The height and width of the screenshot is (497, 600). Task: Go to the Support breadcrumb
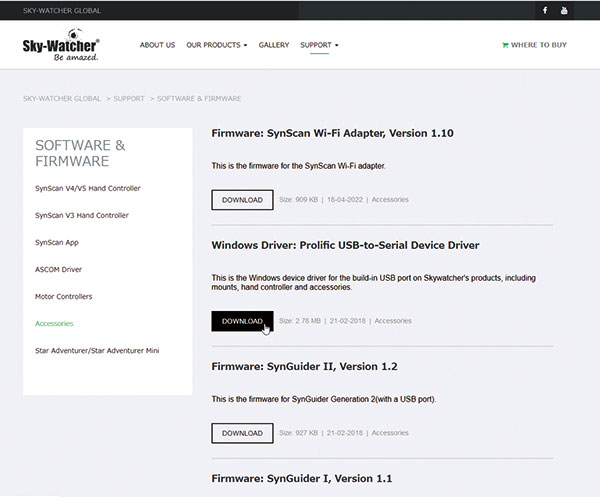click(x=129, y=99)
